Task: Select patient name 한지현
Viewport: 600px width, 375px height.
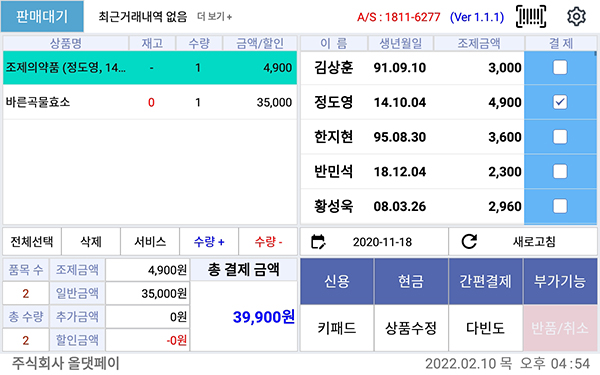Action: point(333,137)
